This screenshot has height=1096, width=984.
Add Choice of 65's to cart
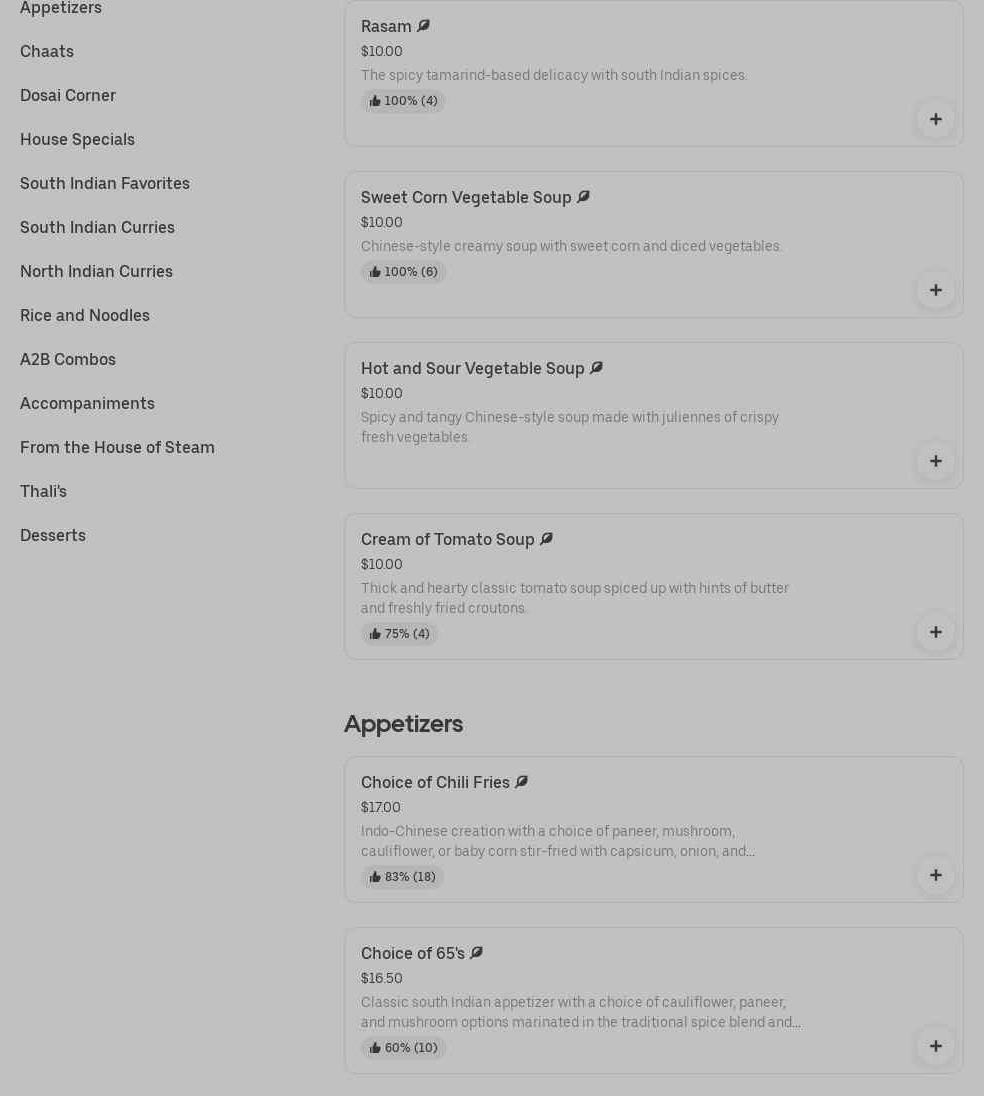click(x=935, y=1046)
